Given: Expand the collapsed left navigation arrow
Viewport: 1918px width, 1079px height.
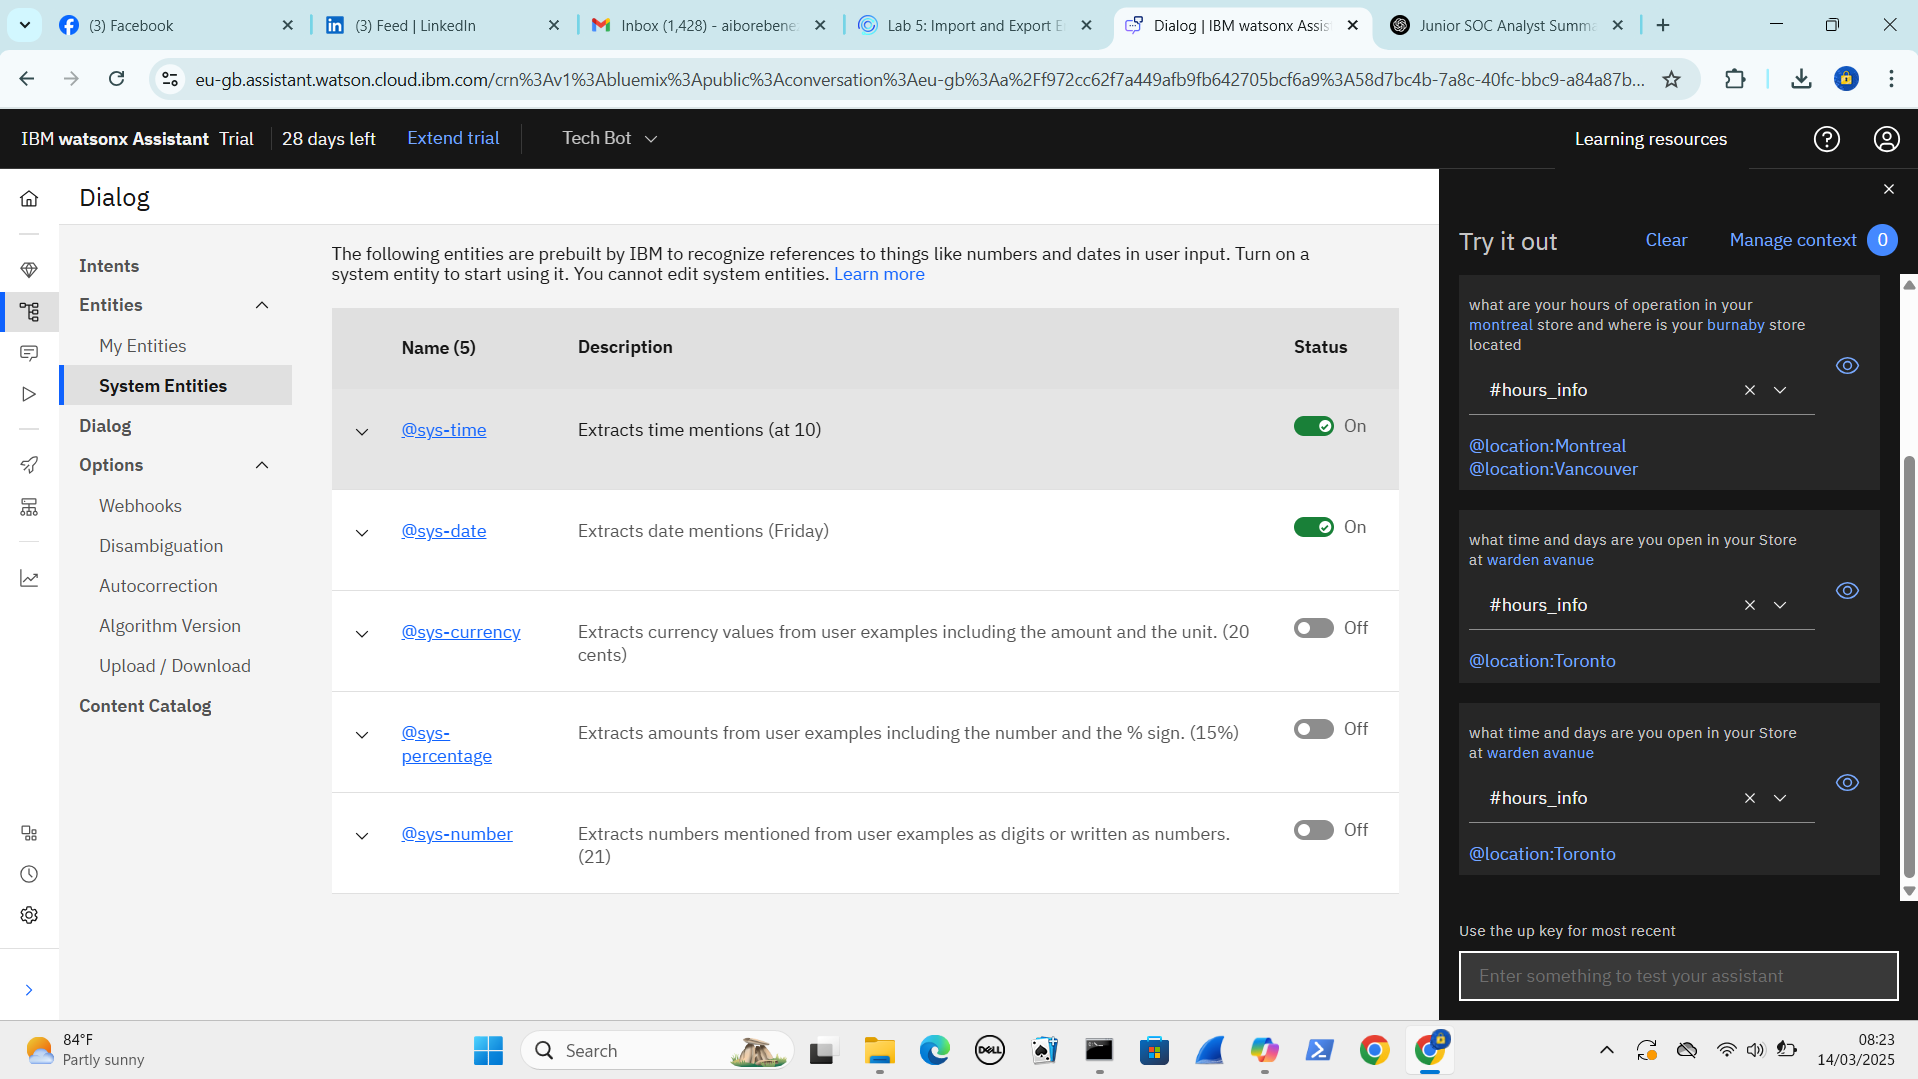Looking at the screenshot, I should point(29,990).
